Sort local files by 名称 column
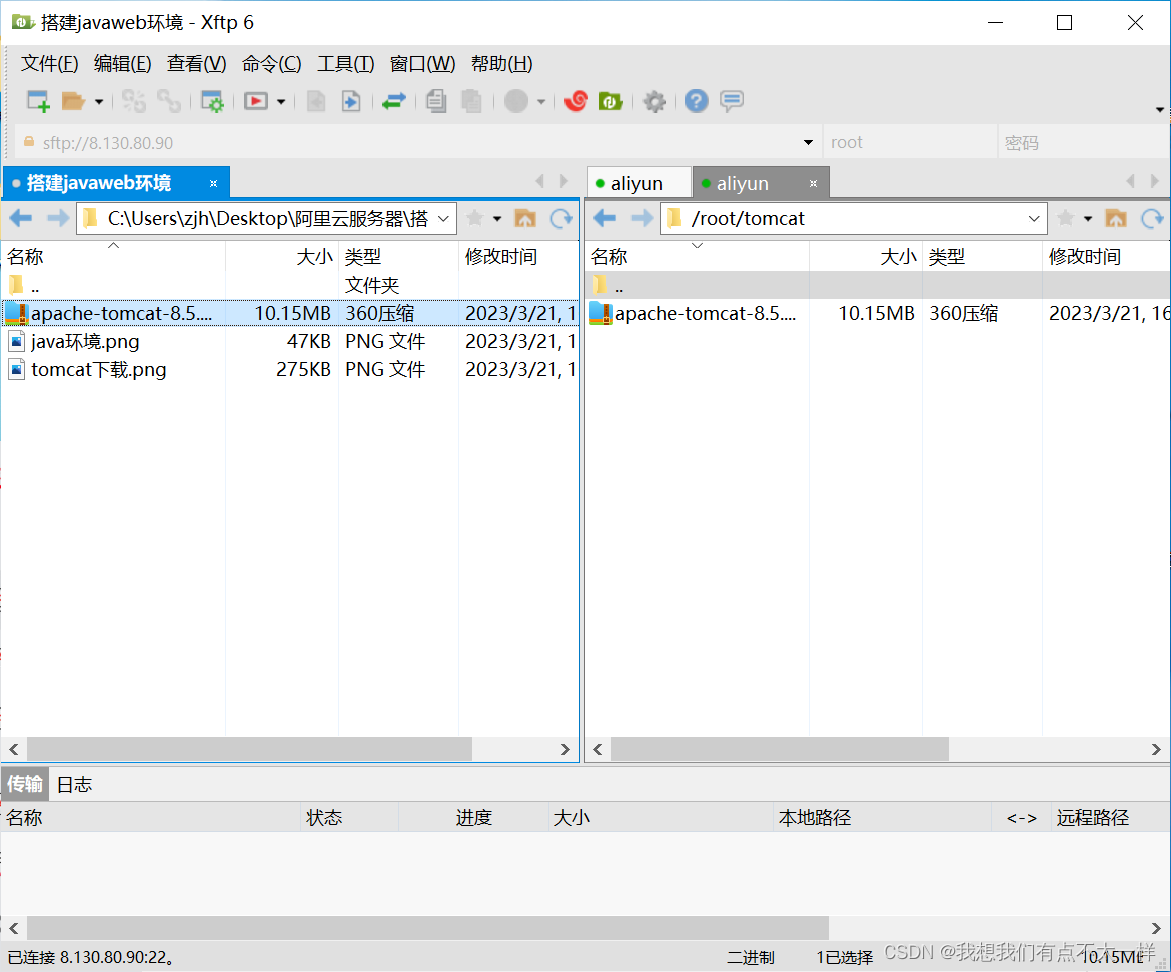This screenshot has height=972, width=1171. click(114, 257)
